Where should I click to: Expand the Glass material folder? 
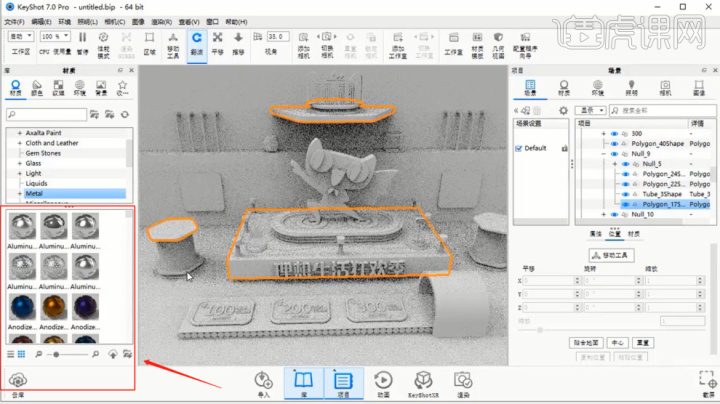[20, 163]
